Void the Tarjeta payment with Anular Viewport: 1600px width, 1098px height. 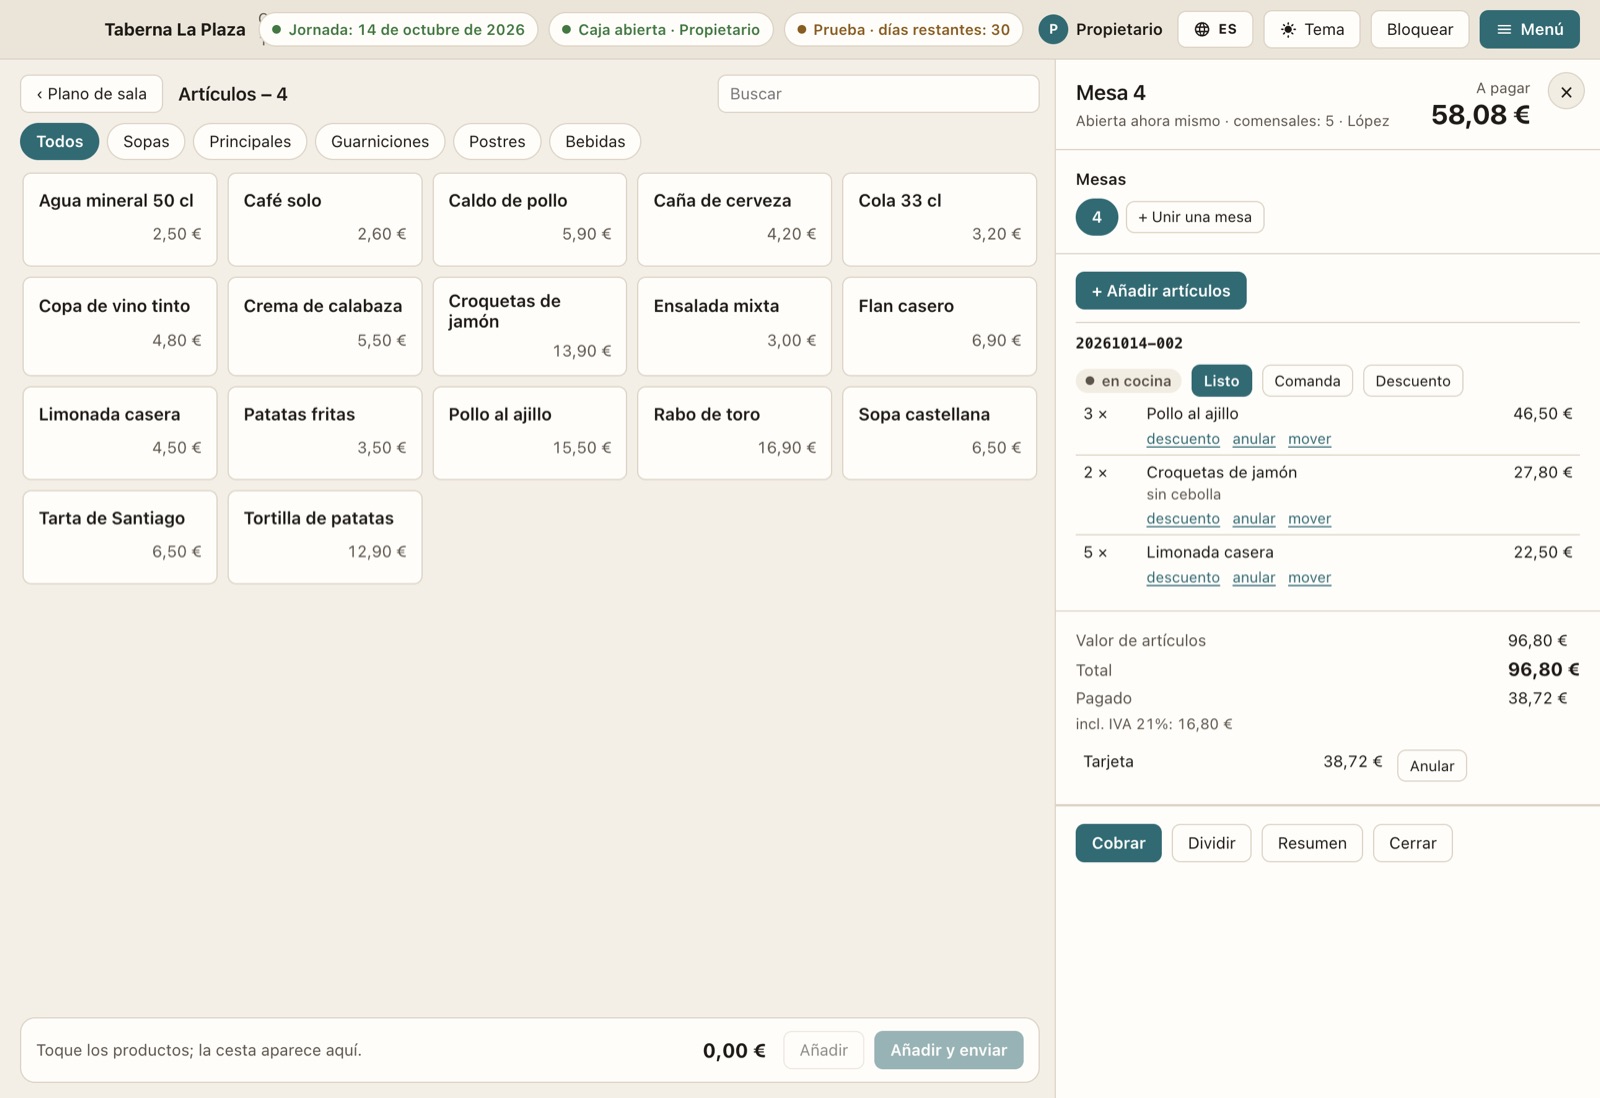click(x=1431, y=766)
